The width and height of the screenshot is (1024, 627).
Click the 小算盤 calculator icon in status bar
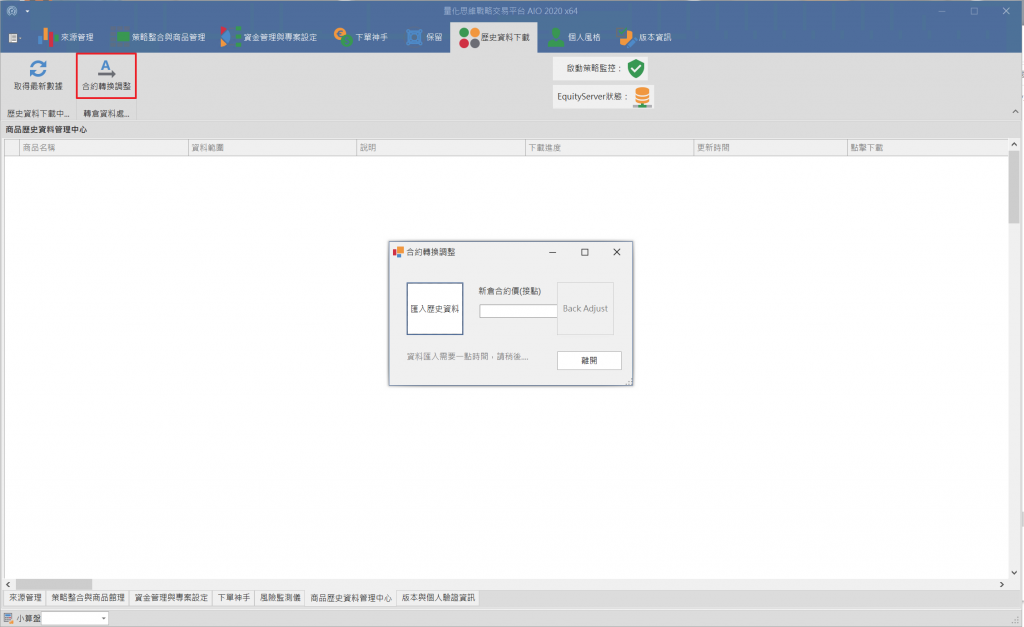[x=8, y=618]
